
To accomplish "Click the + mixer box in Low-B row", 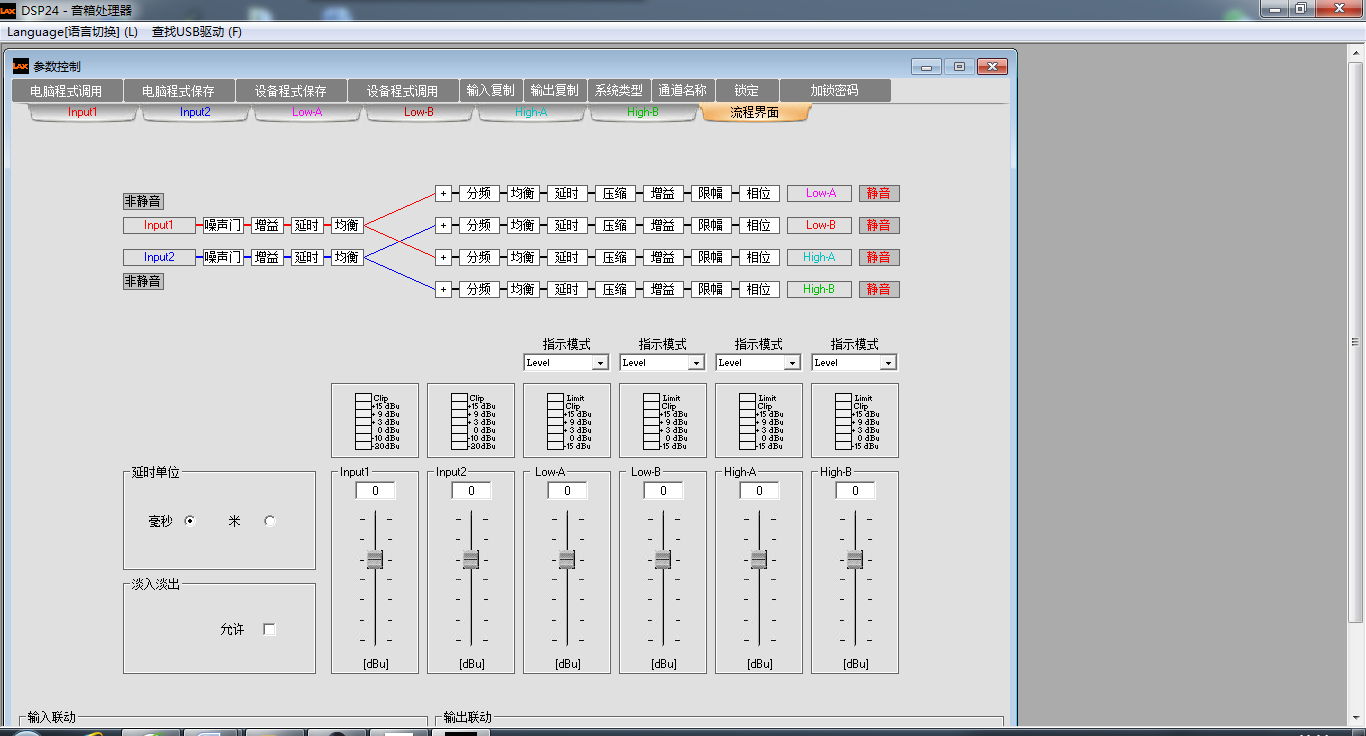I will coord(443,225).
